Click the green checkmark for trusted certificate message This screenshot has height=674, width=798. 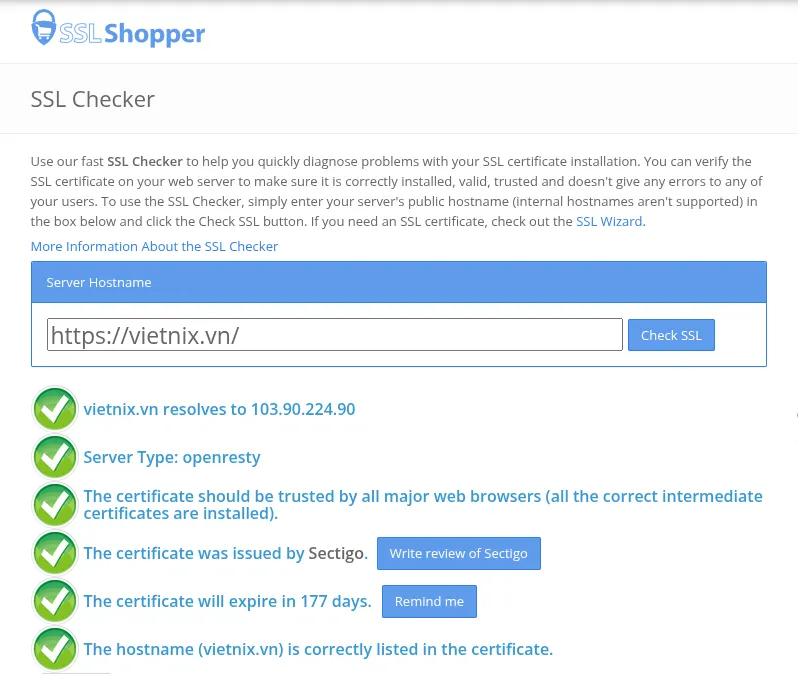pyautogui.click(x=55, y=504)
